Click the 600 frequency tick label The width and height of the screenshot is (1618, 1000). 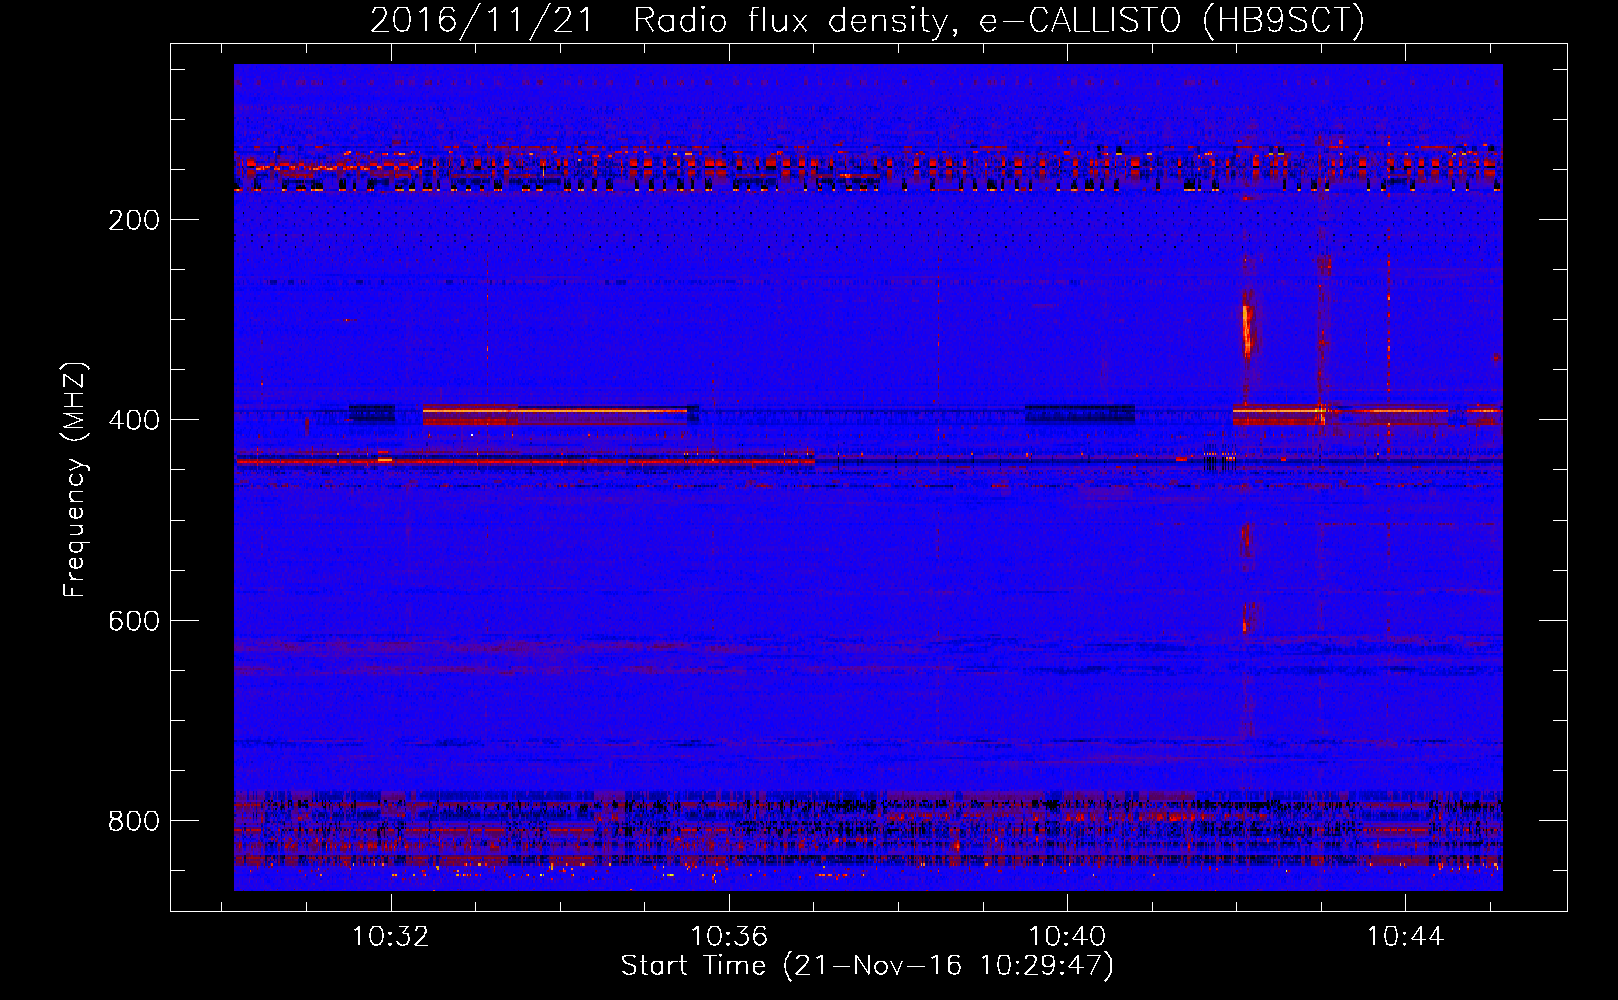coord(134,621)
